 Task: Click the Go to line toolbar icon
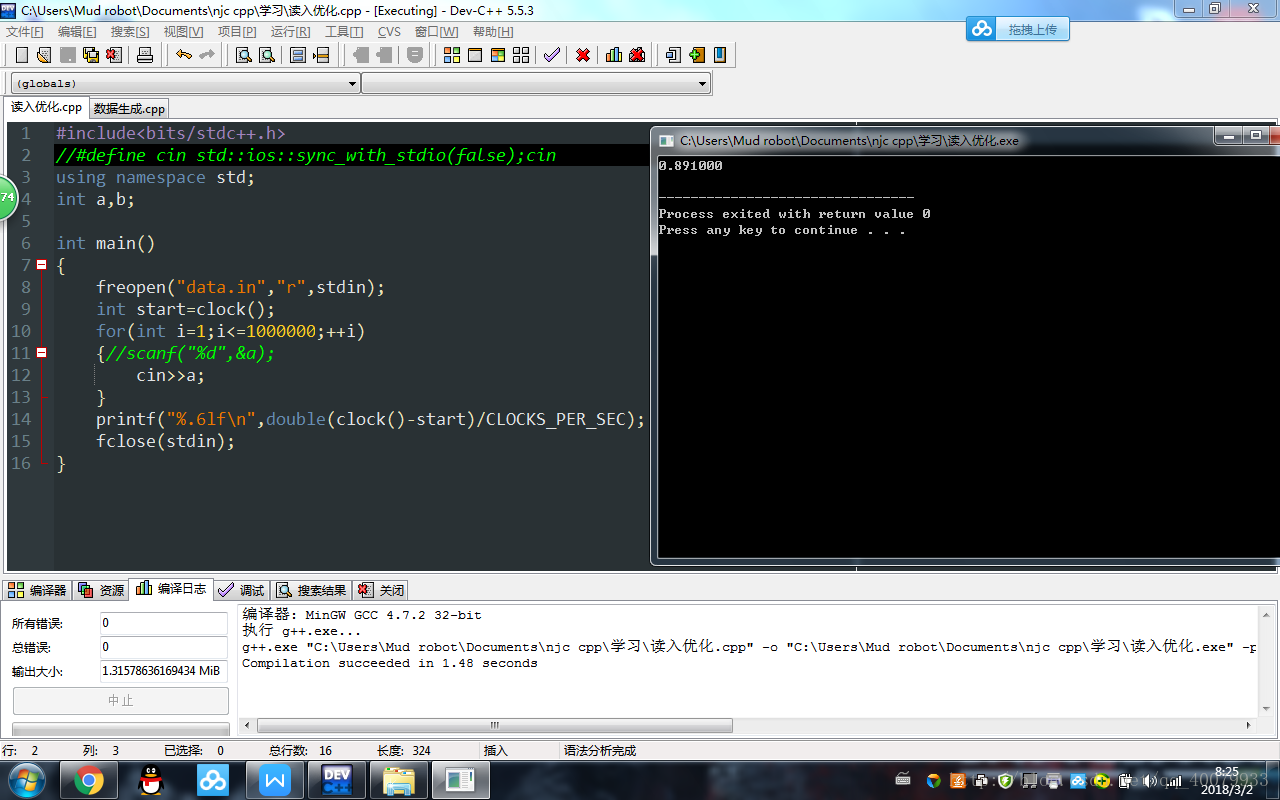click(x=321, y=55)
